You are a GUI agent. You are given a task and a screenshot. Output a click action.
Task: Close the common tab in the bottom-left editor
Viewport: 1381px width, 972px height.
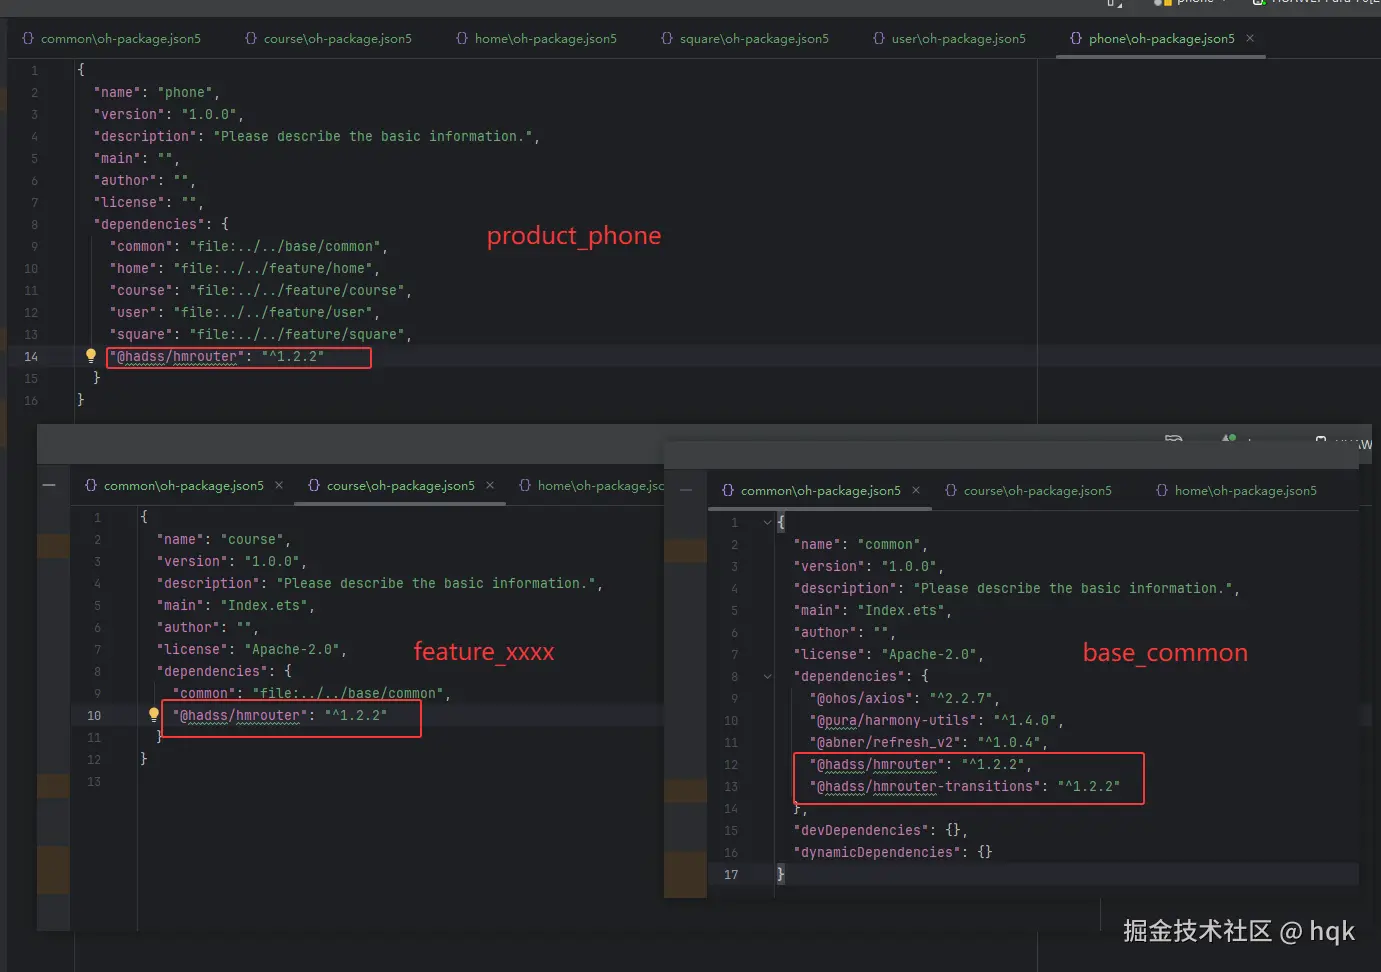click(x=279, y=485)
